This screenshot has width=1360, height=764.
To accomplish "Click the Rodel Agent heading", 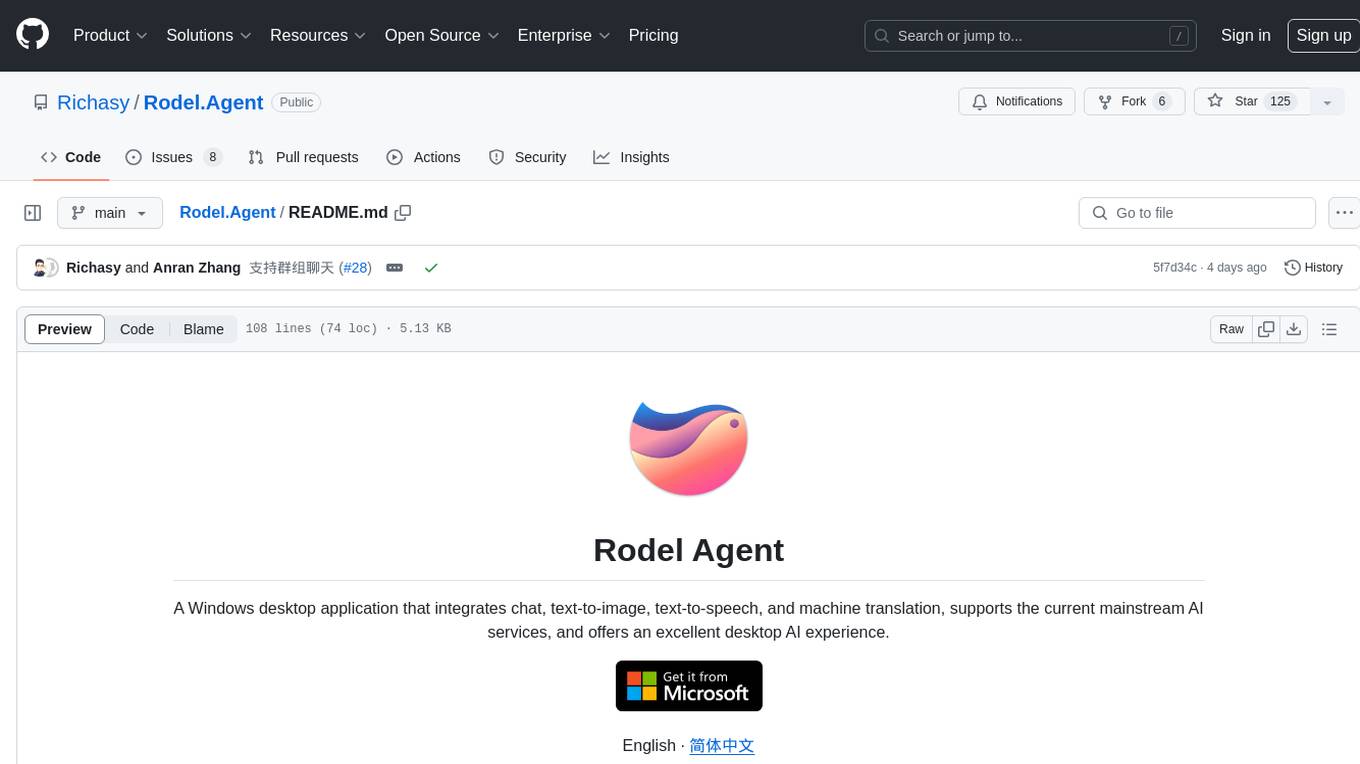I will click(688, 550).
